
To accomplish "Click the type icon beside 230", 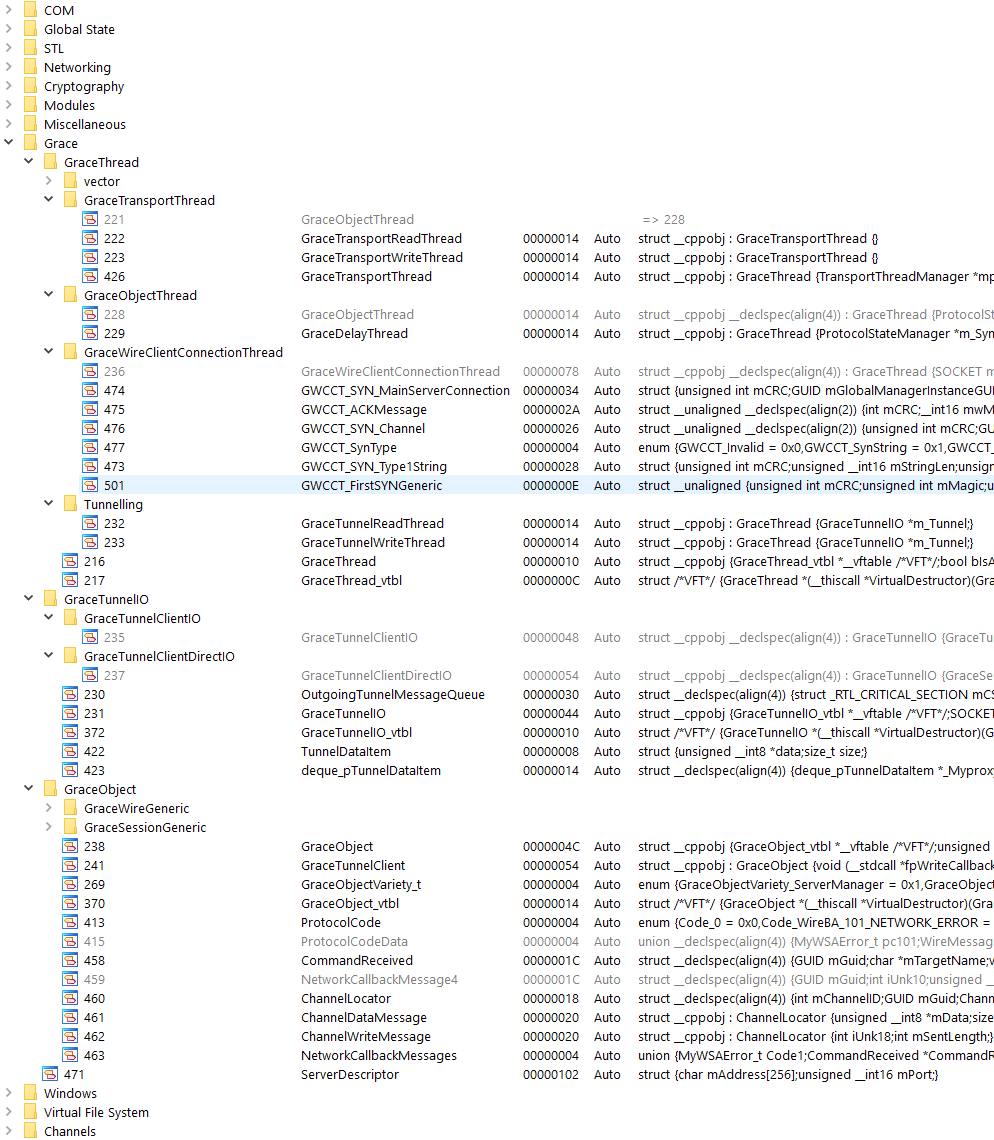I will (x=70, y=694).
